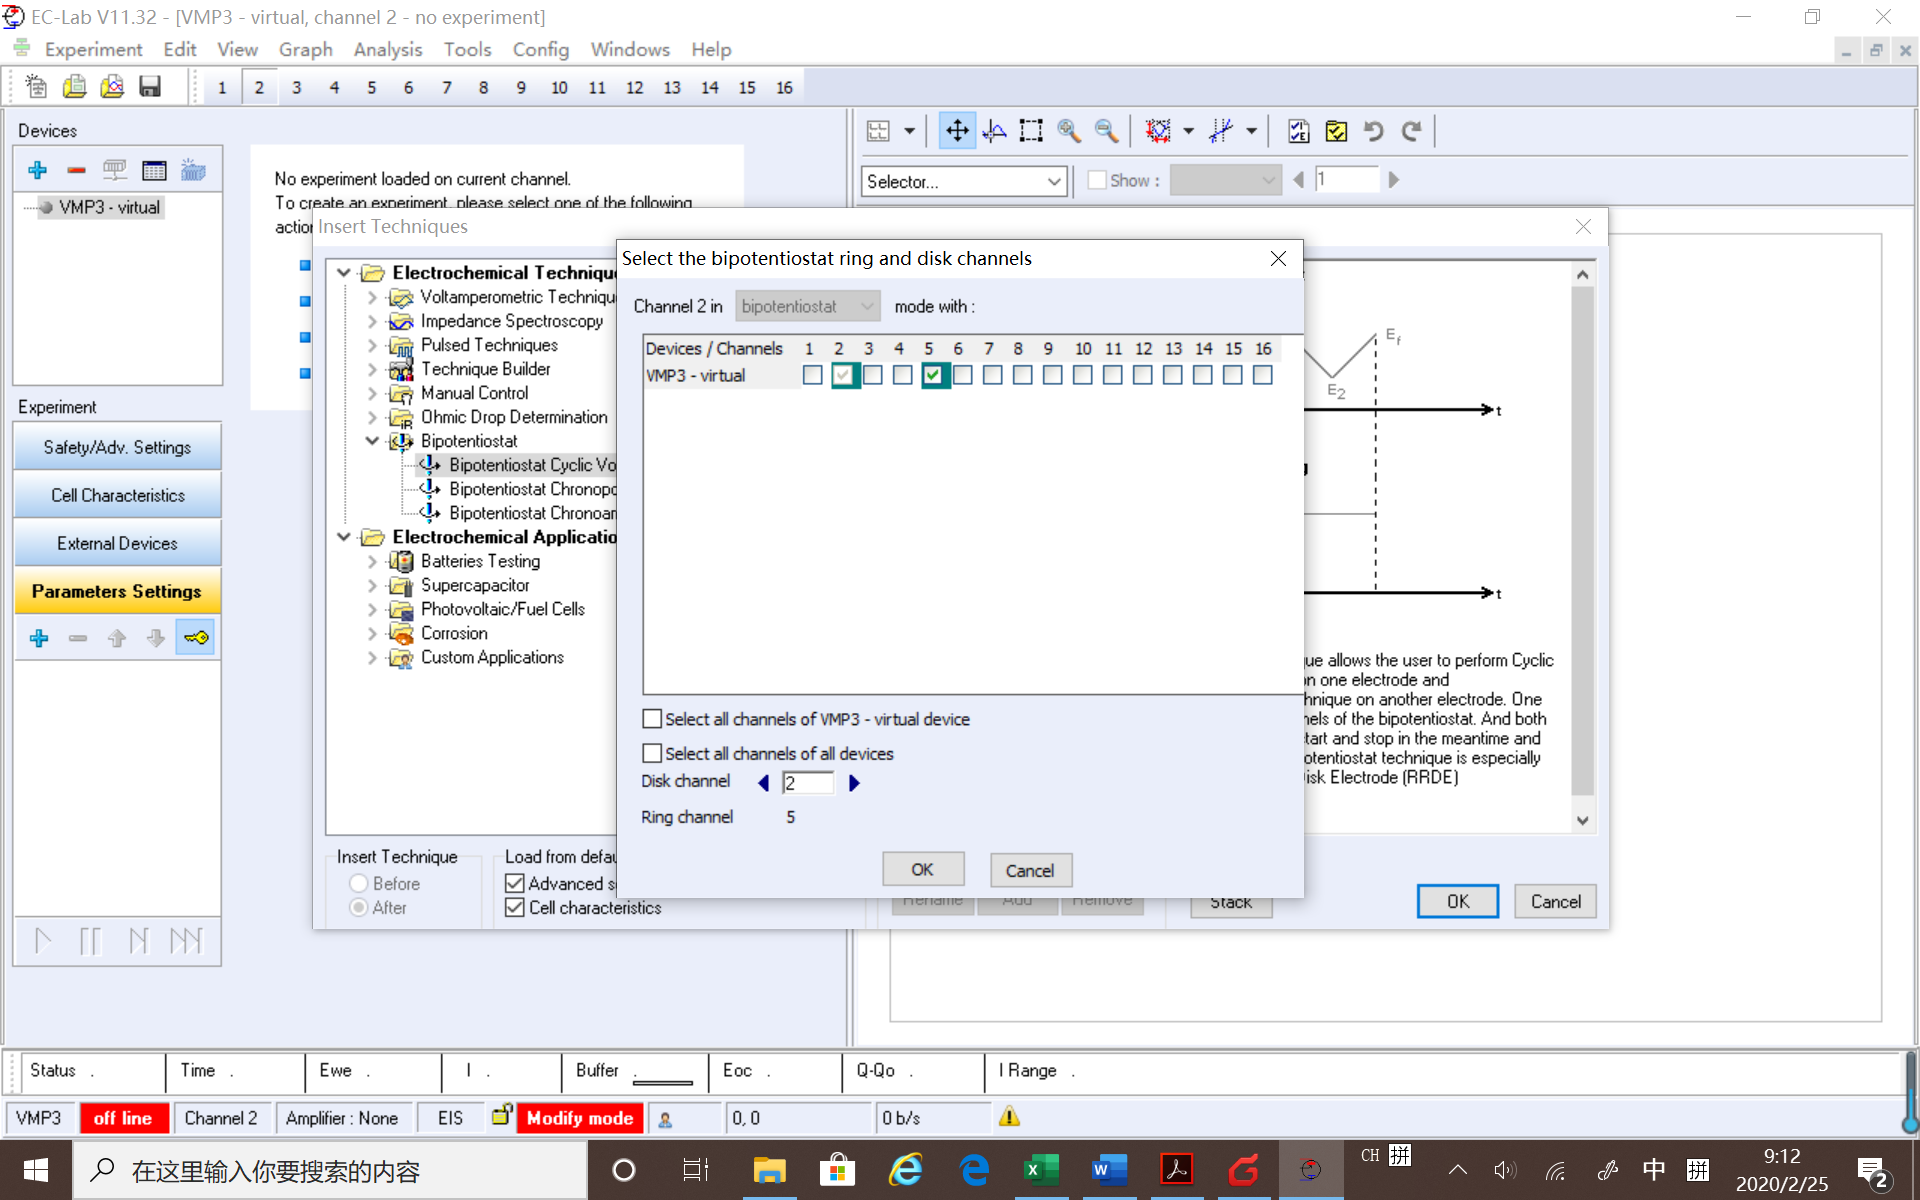This screenshot has width=1920, height=1200.
Task: Switch to channel 7 tab
Action: [446, 88]
